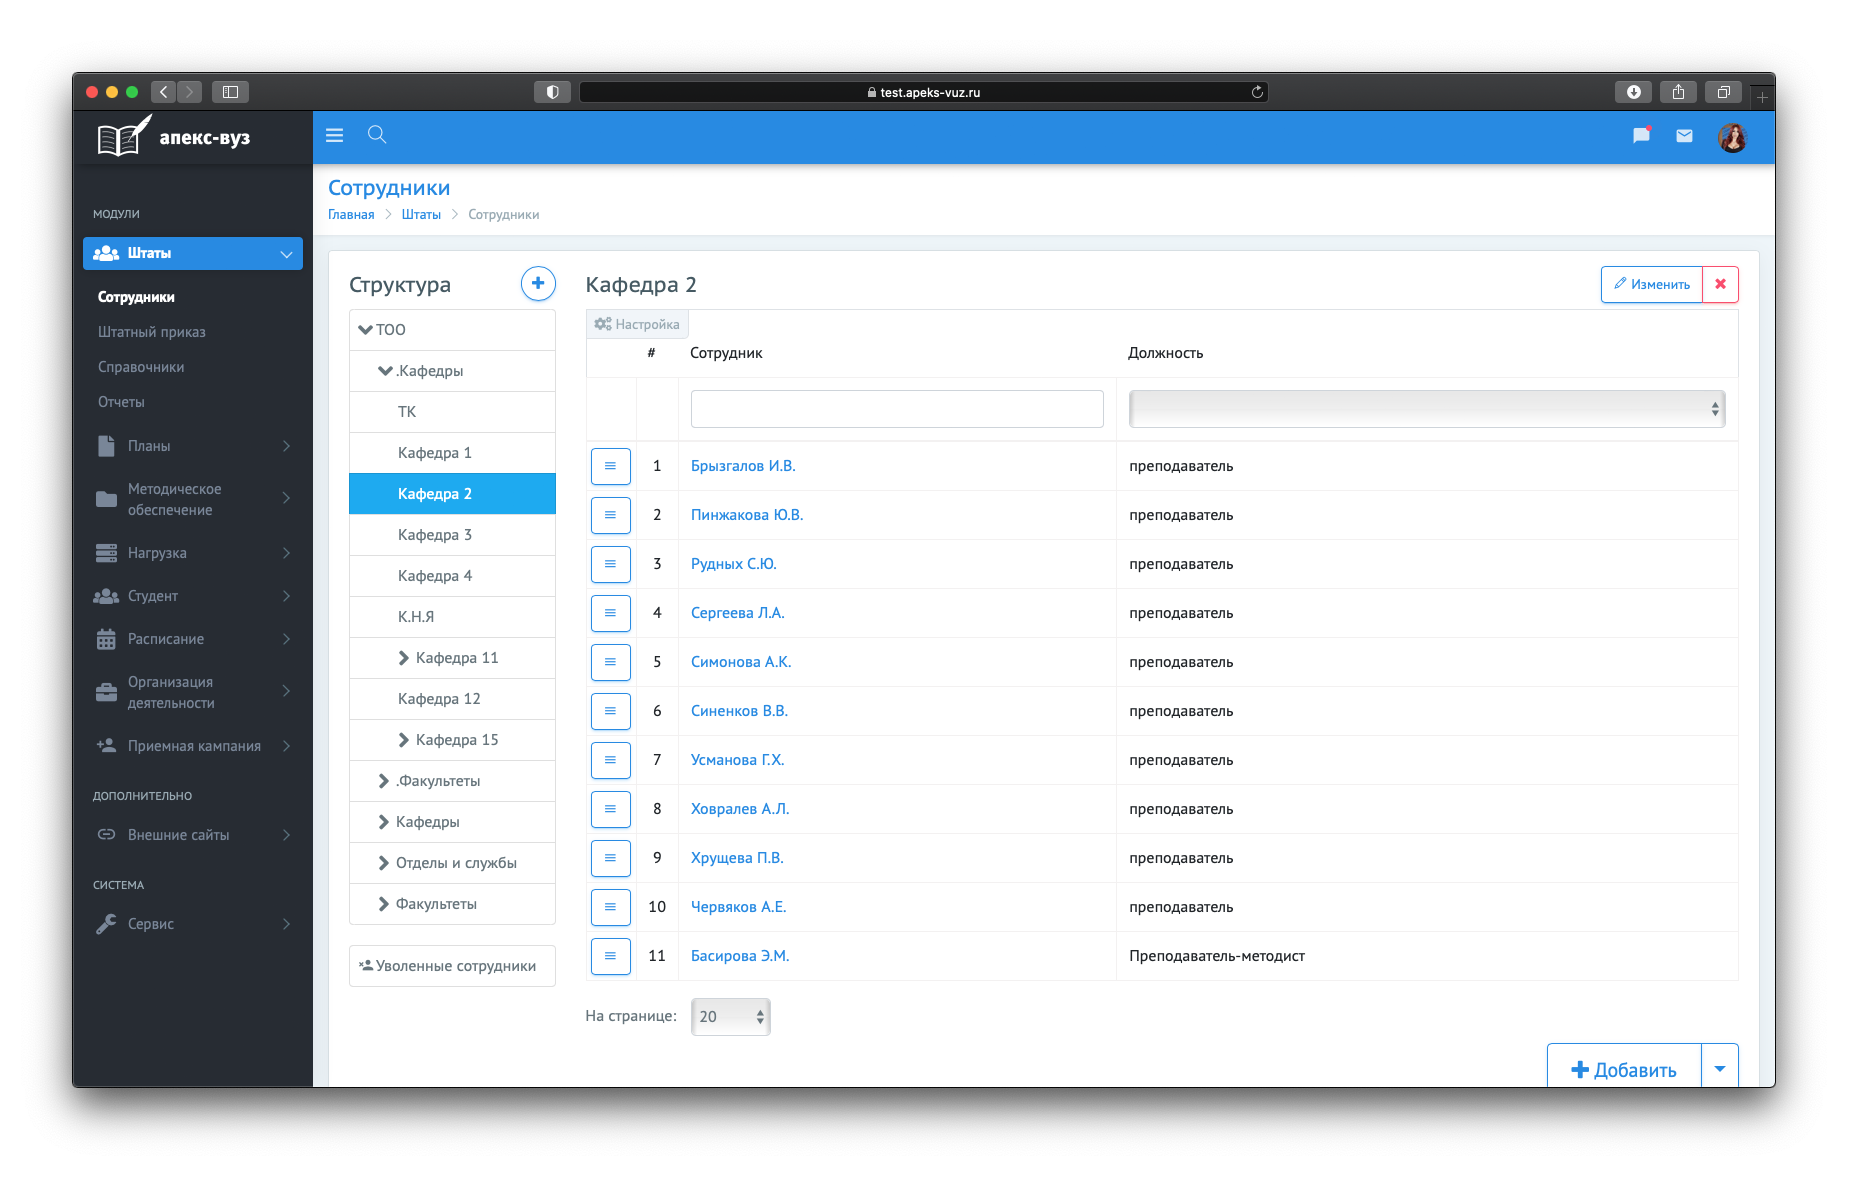Open row menu for Ховралев А.Л.
Screen dimensions: 1849x1195
pos(610,809)
